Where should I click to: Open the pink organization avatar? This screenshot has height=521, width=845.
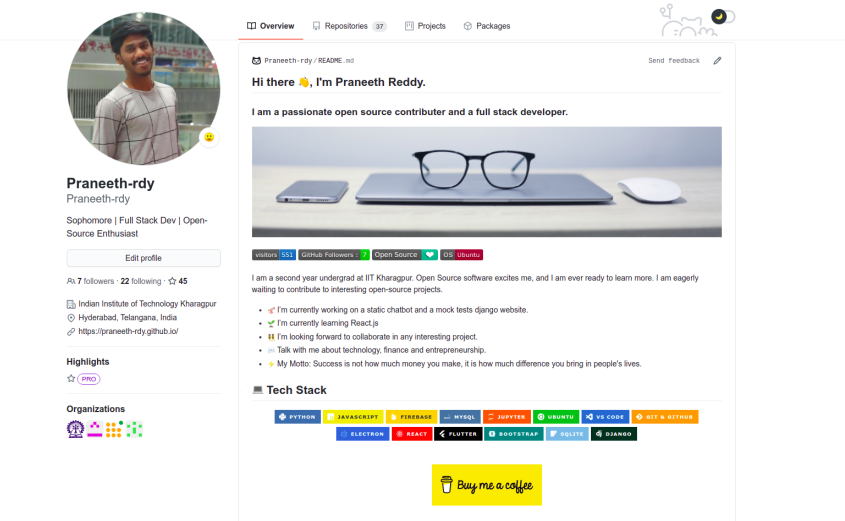(95, 429)
